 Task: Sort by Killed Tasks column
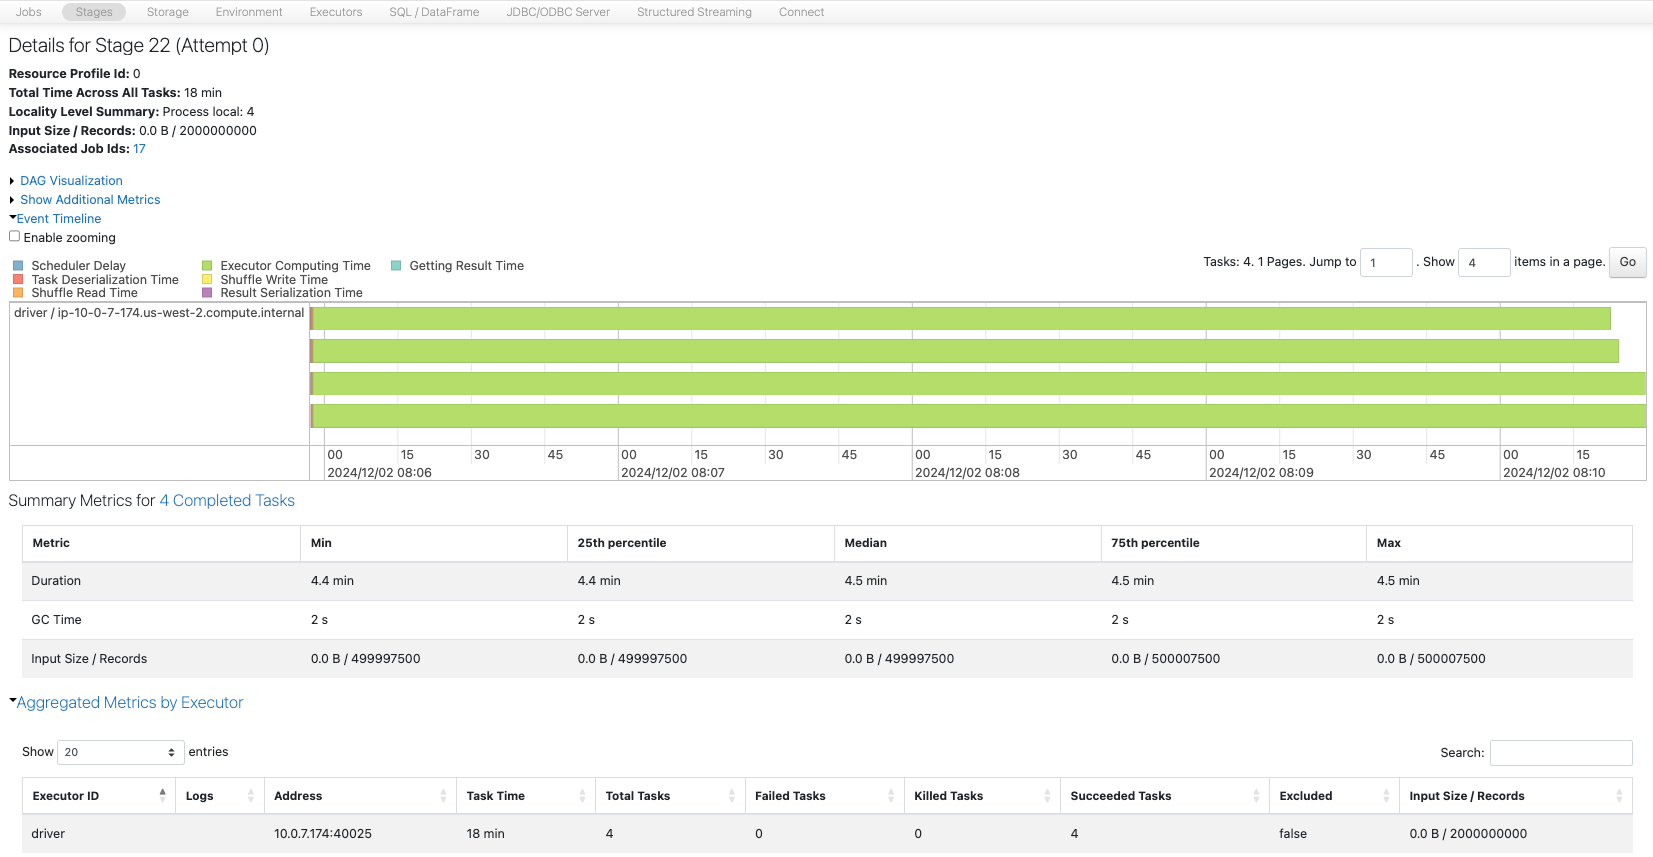click(982, 796)
